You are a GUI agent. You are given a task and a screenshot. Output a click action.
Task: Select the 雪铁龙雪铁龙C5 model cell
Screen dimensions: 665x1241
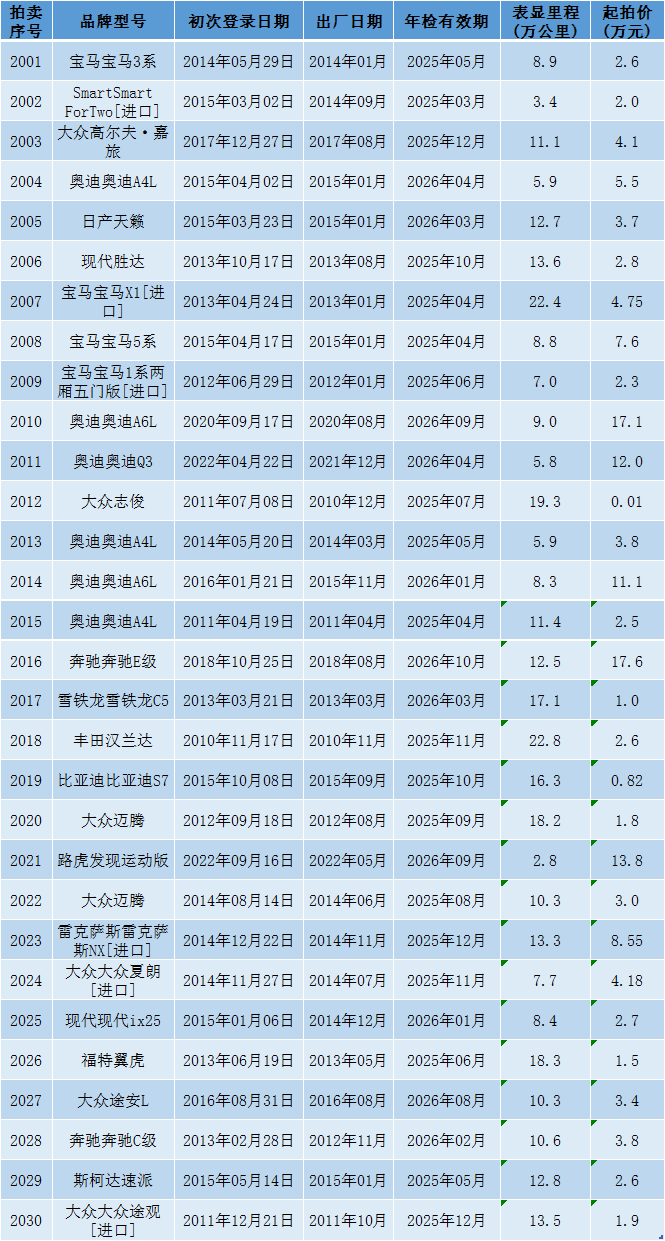[113, 701]
